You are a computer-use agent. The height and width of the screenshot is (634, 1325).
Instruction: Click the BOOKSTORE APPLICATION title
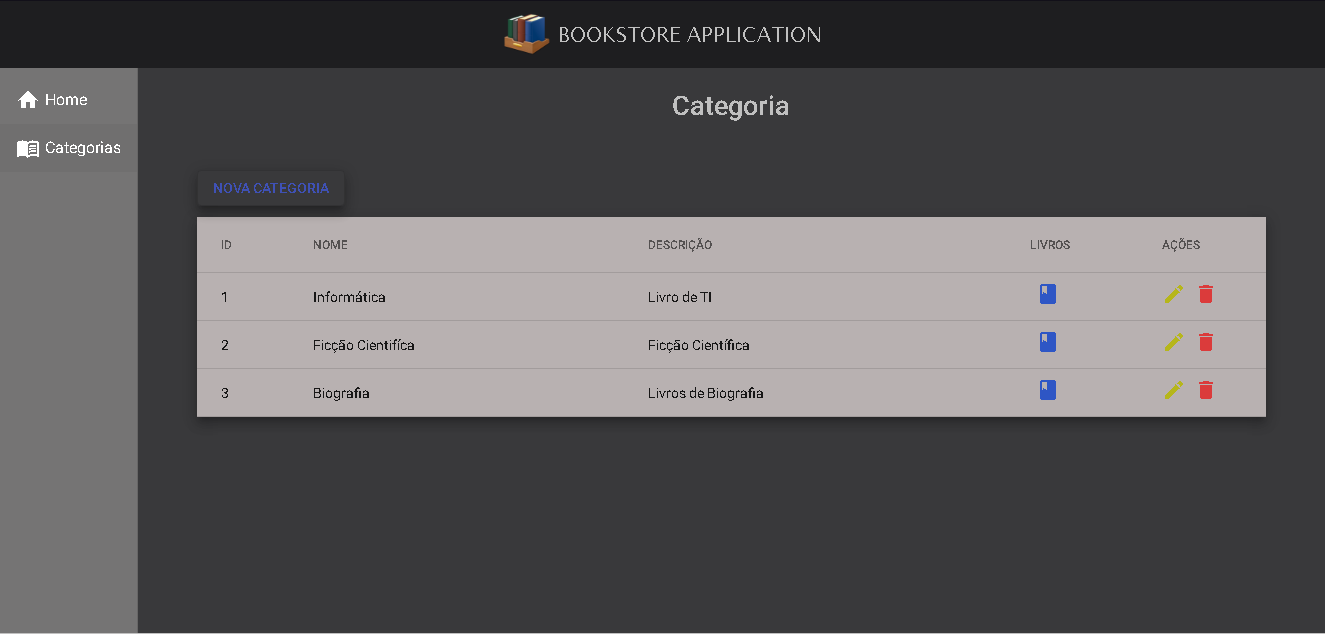[x=690, y=33]
